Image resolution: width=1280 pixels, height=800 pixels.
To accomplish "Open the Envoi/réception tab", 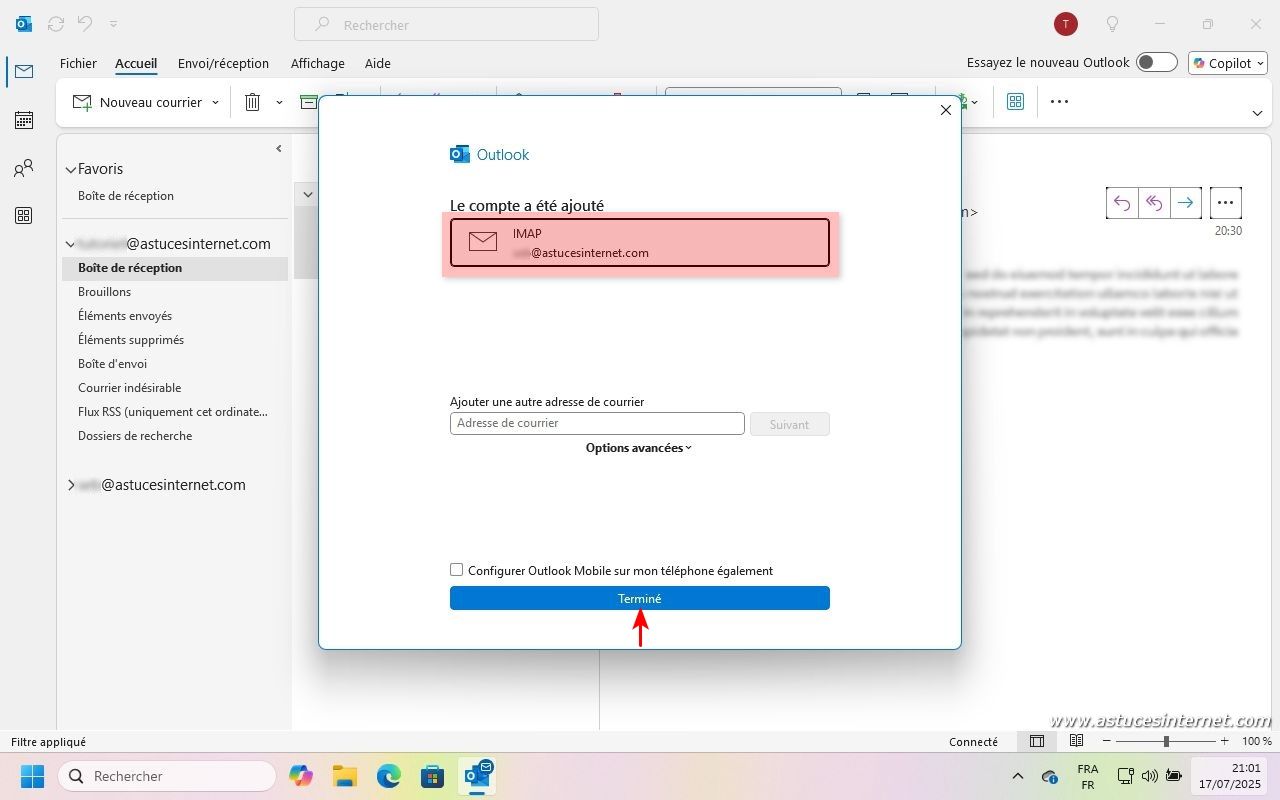I will coord(223,63).
